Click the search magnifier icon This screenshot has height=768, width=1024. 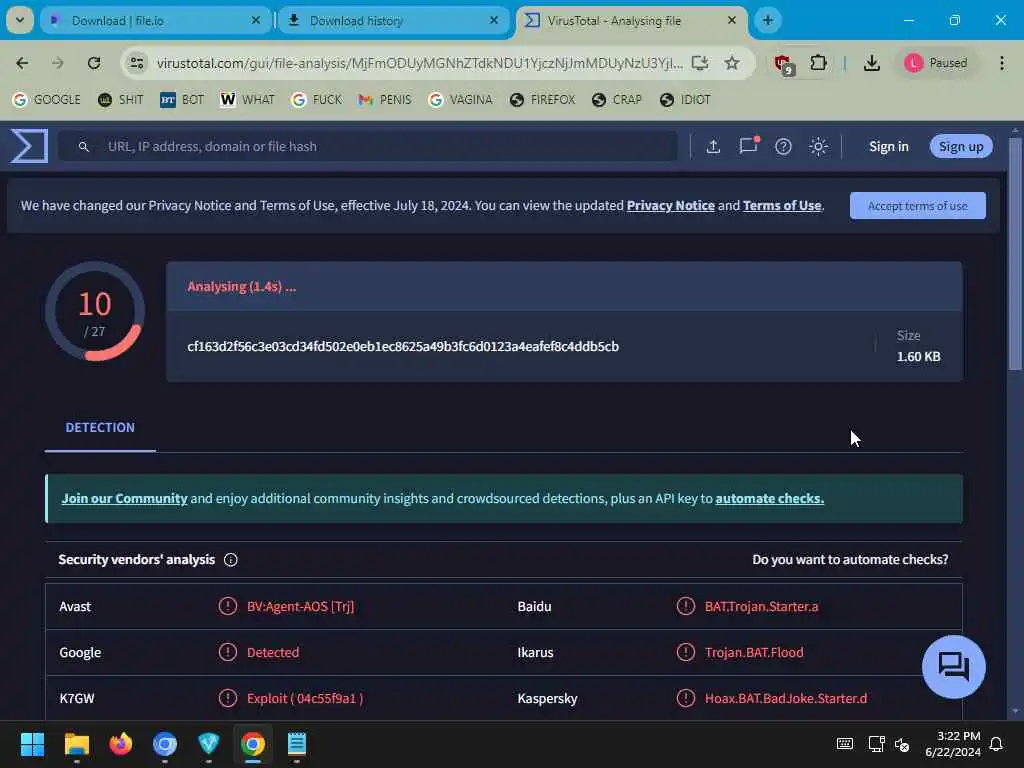(84, 146)
